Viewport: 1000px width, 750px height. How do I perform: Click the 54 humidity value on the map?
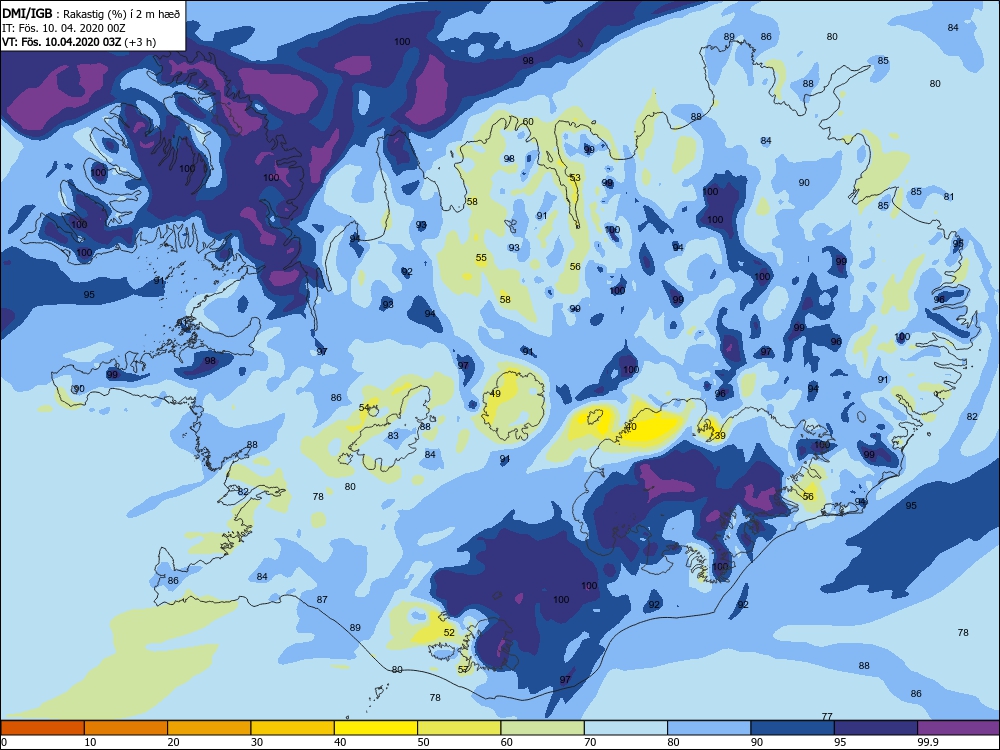(364, 408)
